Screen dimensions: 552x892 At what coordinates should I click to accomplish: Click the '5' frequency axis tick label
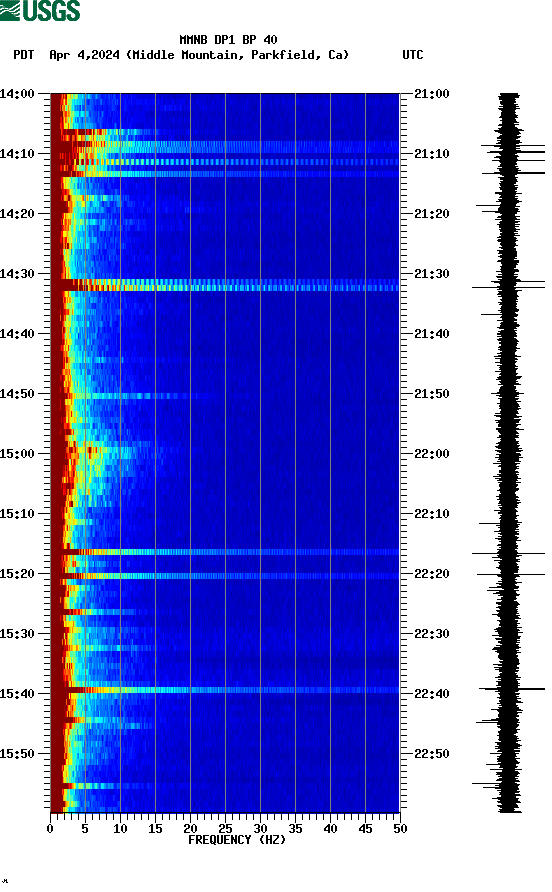coord(85,829)
